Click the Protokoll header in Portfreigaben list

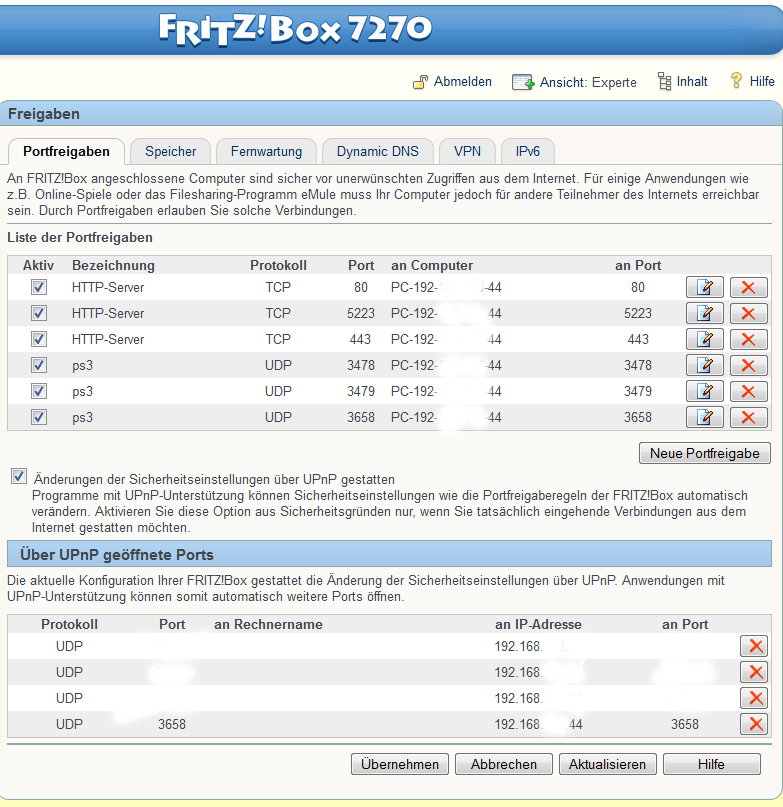coord(279,265)
